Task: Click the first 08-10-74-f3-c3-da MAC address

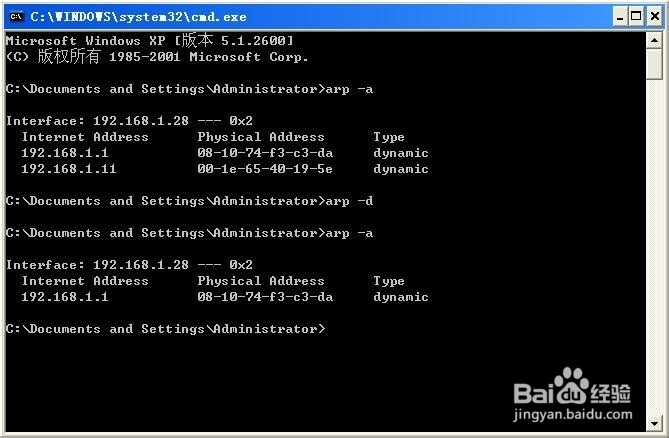Action: coord(265,153)
